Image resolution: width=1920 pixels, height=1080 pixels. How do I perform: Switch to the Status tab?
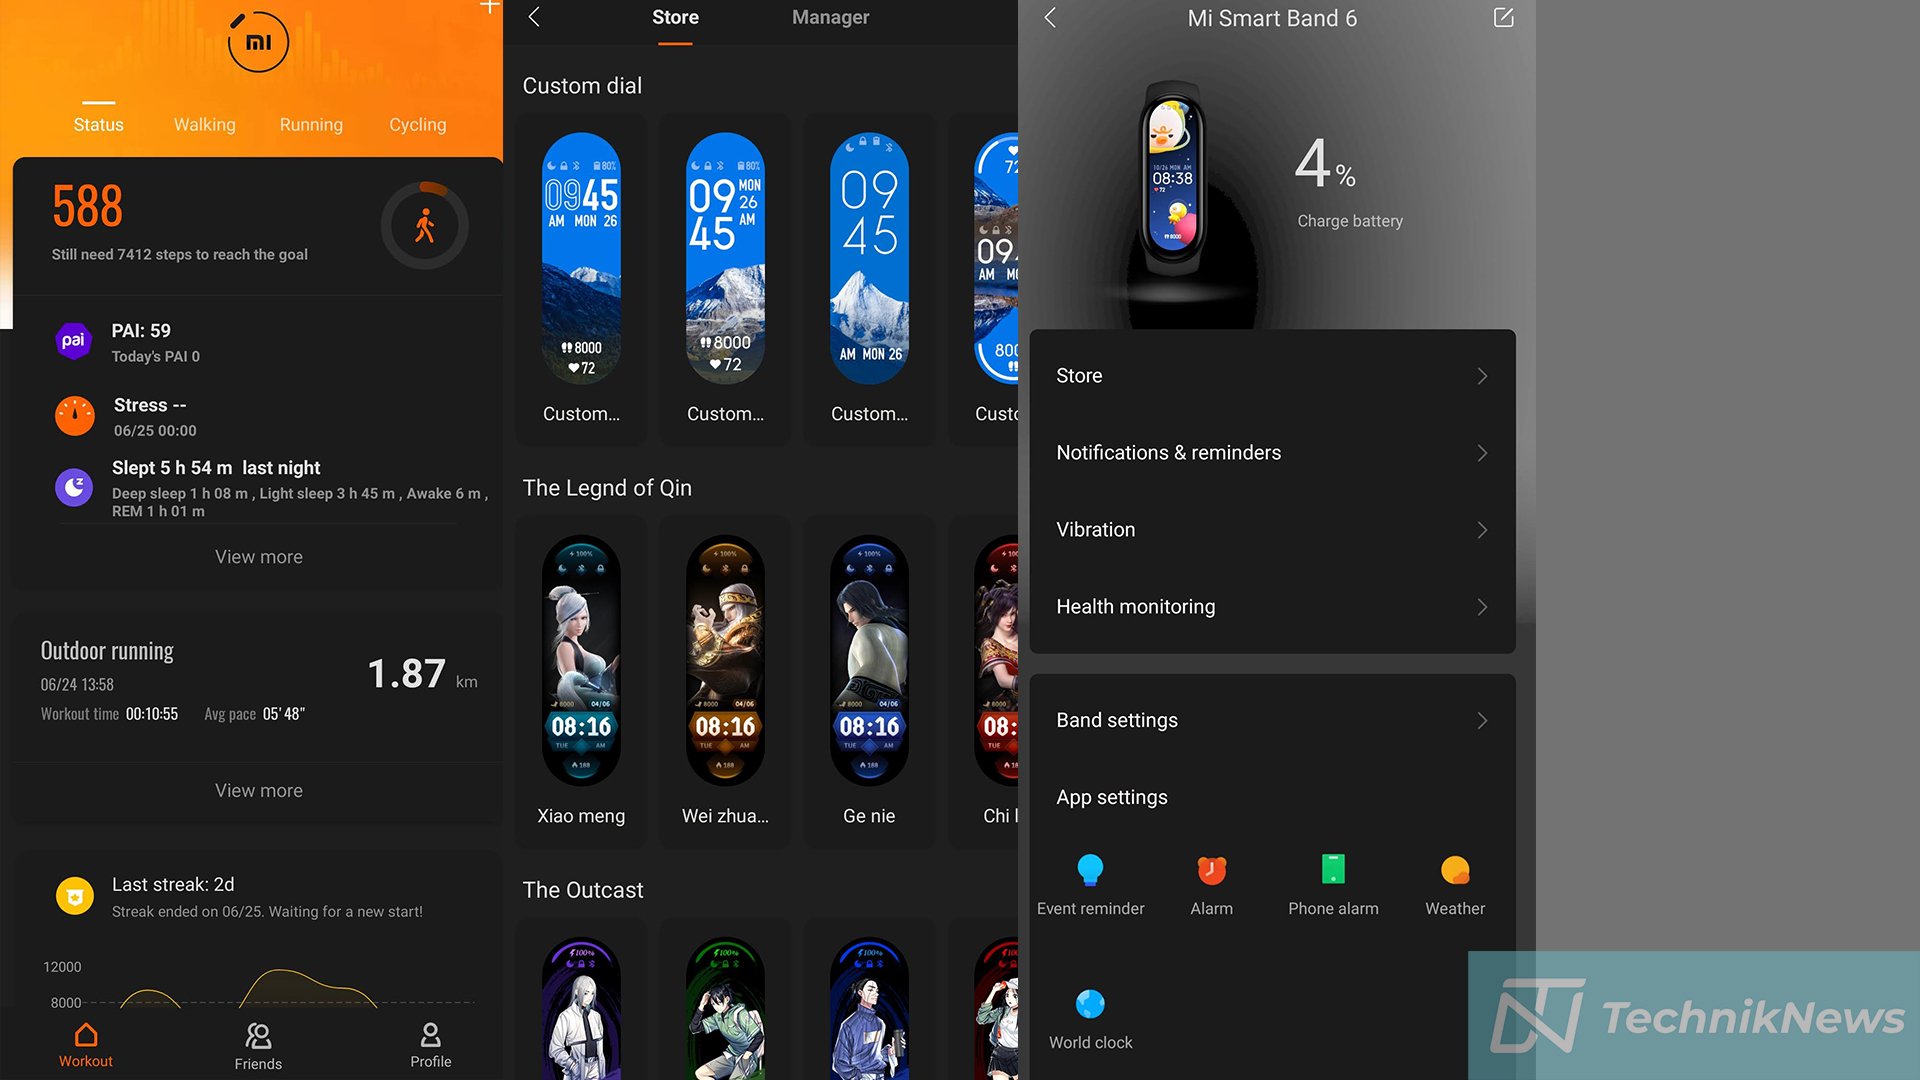99,125
